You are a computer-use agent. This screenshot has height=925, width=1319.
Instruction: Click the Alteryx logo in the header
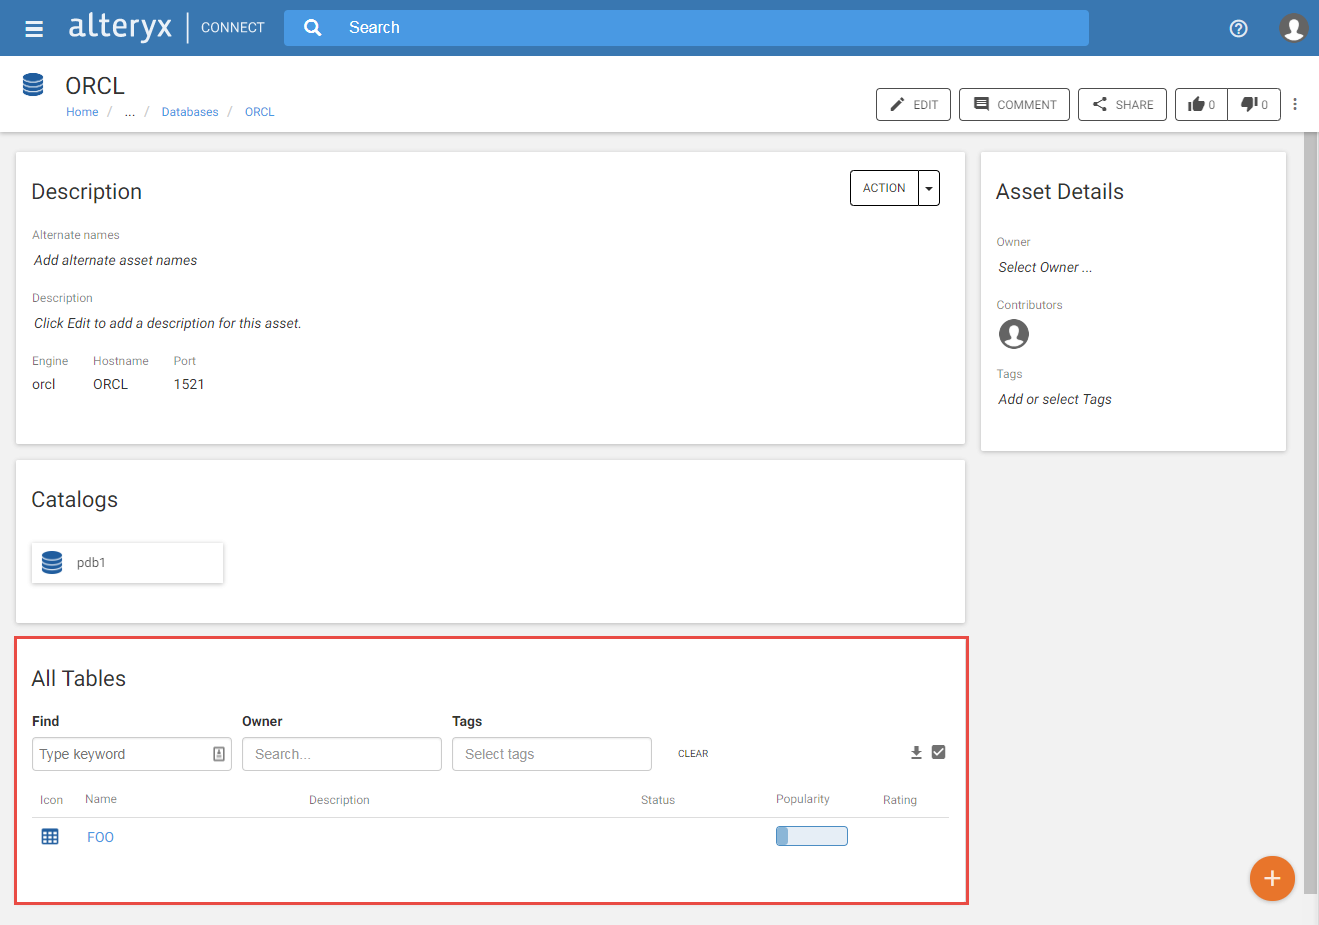(x=119, y=27)
